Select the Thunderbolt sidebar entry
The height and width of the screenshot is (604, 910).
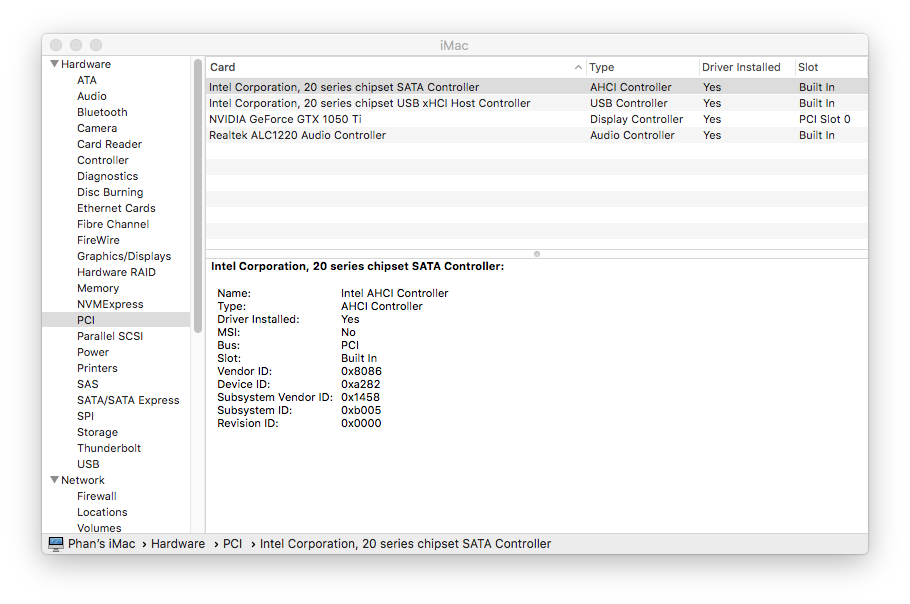[109, 448]
